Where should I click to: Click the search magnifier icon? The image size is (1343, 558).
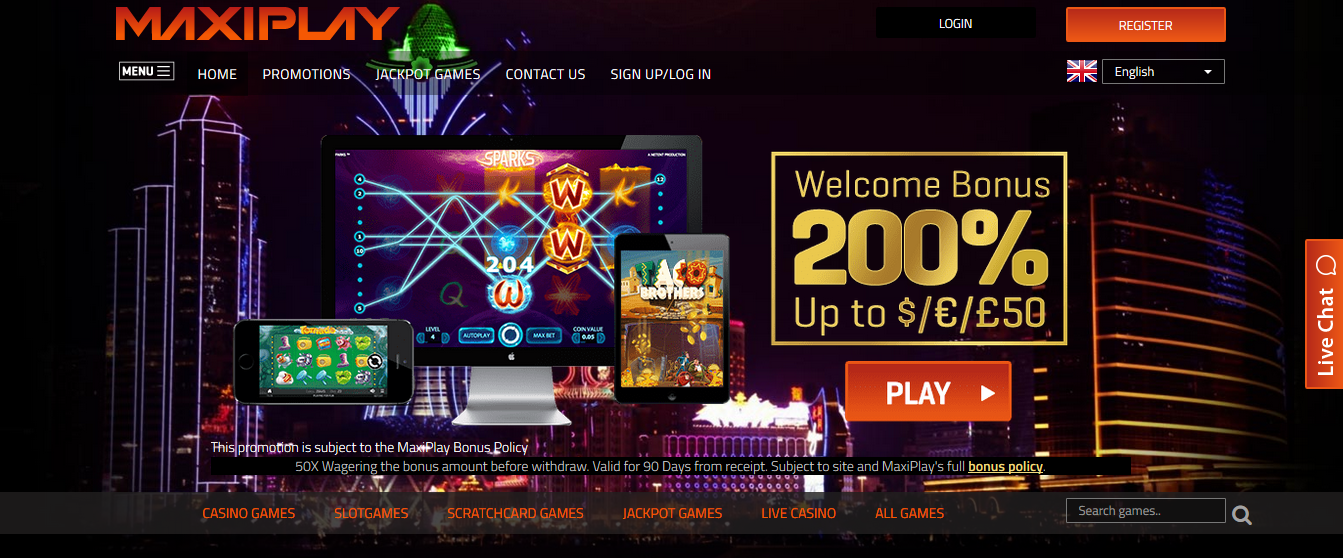coord(1242,515)
